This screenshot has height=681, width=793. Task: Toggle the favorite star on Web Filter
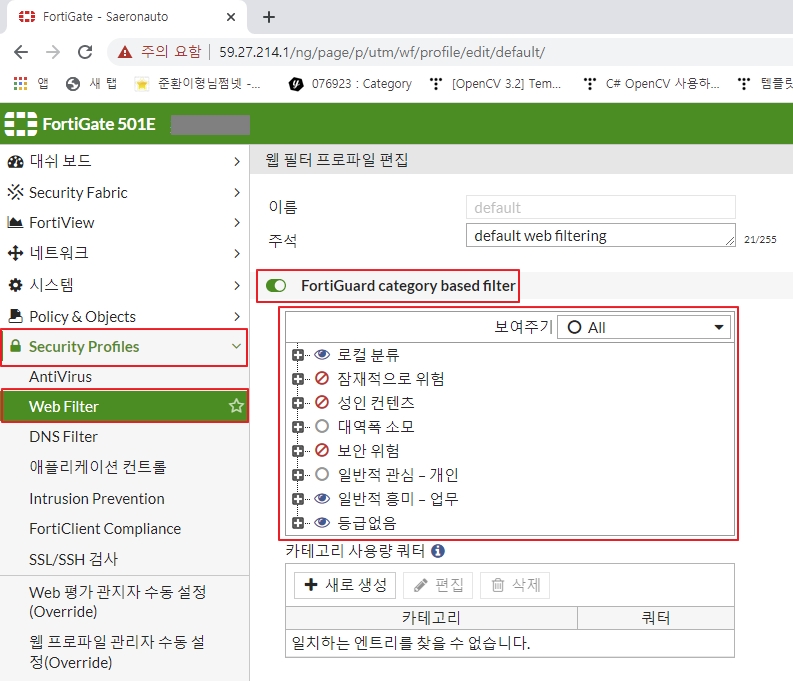click(x=236, y=405)
